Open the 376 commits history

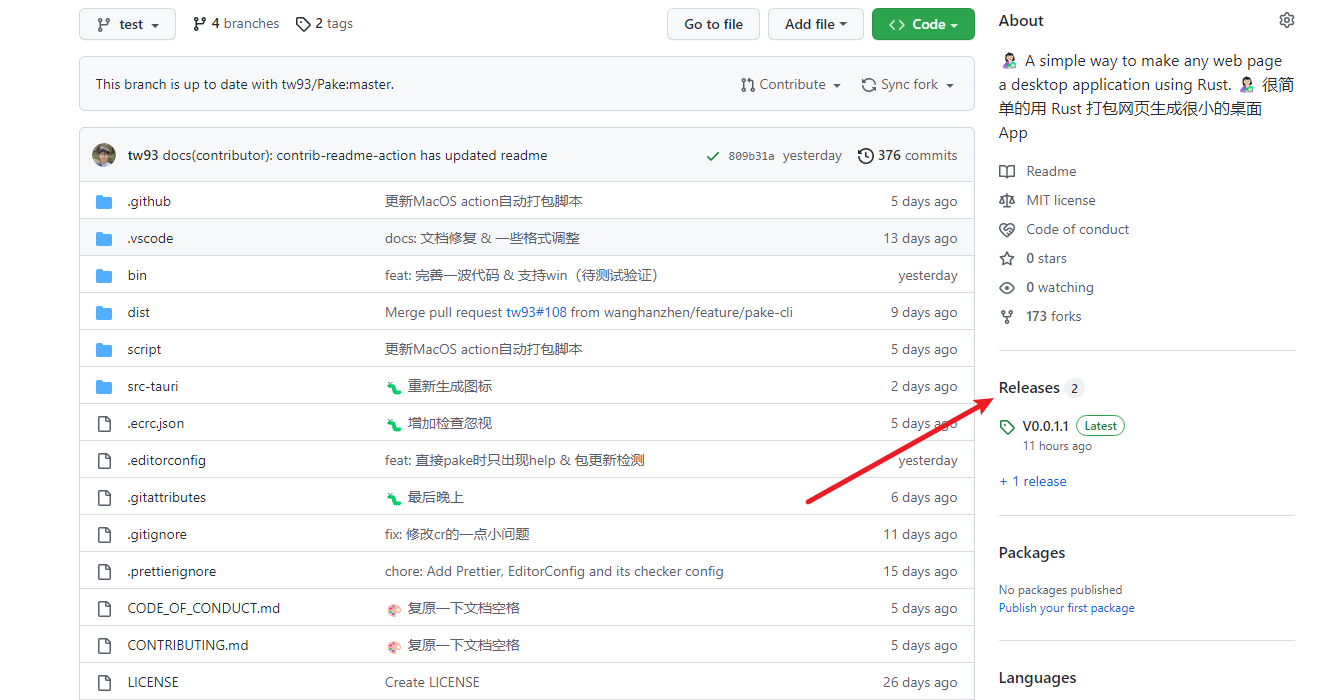tap(907, 156)
